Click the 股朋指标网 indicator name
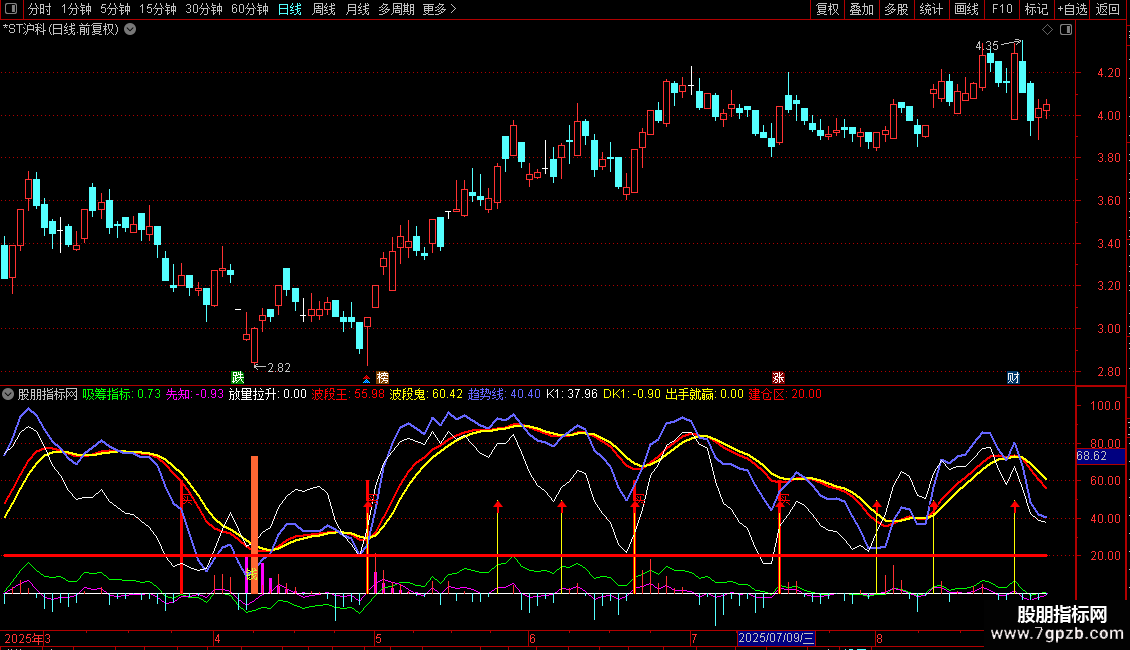This screenshot has height=650, width=1130. click(48, 394)
